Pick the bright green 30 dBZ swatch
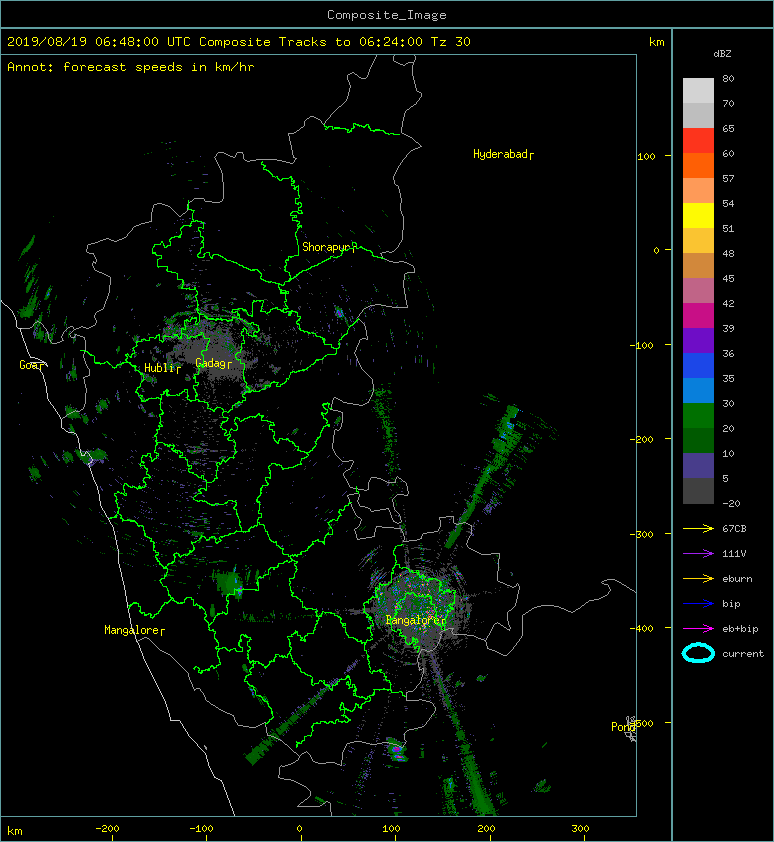 click(698, 416)
